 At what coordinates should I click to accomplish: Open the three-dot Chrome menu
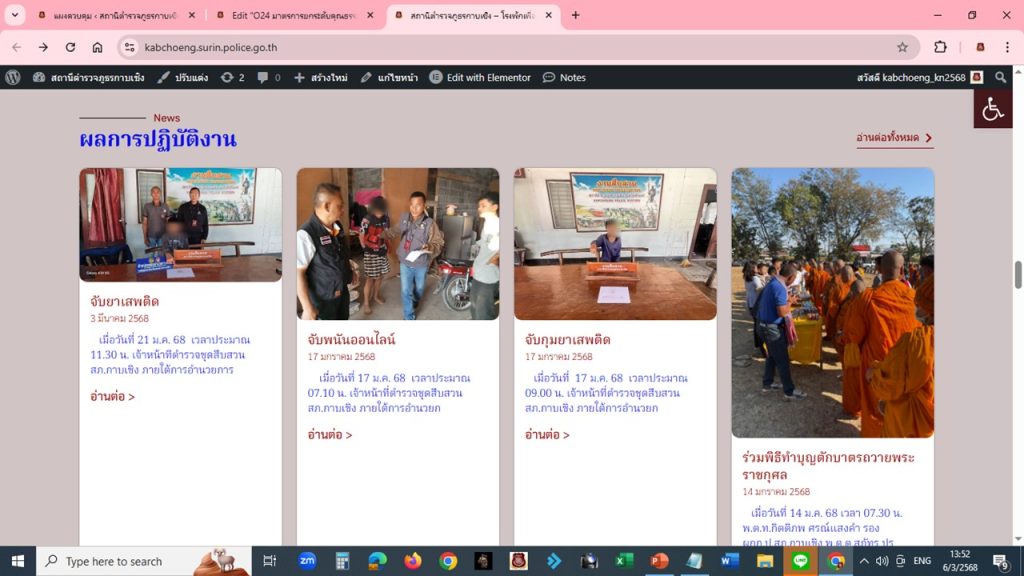click(1007, 47)
